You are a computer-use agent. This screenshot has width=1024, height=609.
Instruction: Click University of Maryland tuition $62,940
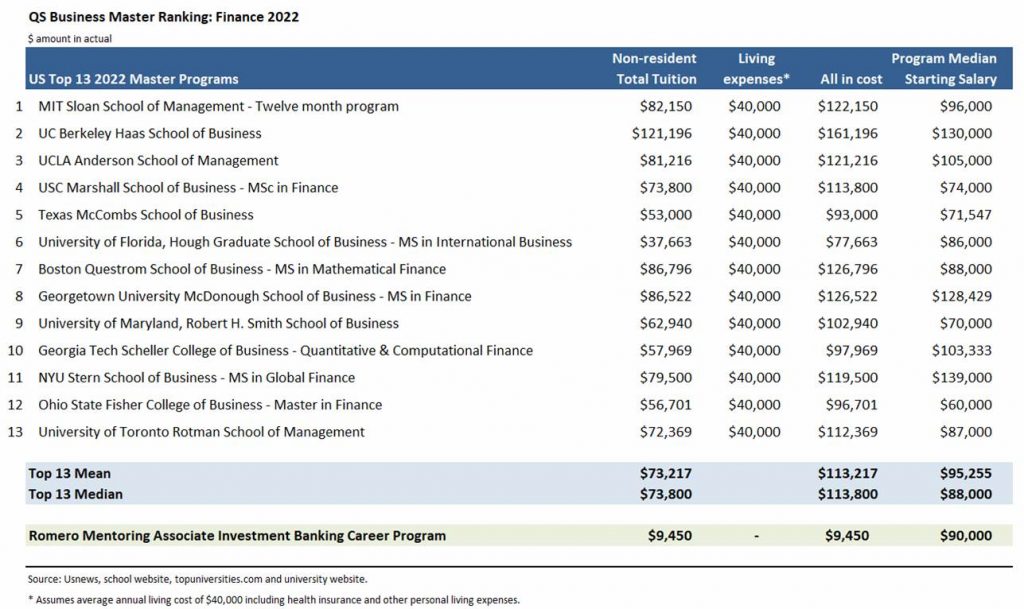pyautogui.click(x=665, y=324)
